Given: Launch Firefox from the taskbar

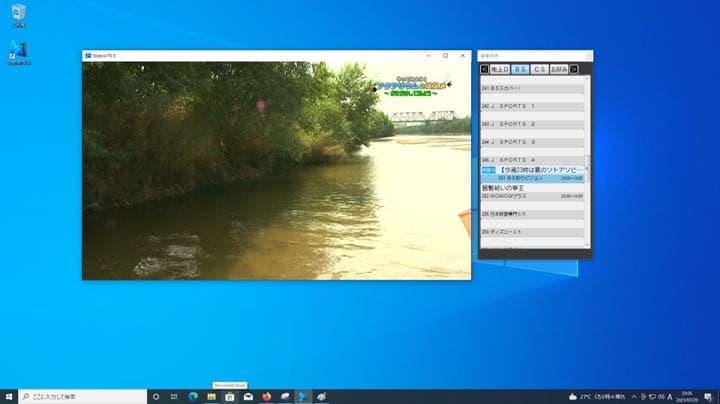Looking at the screenshot, I should [266, 397].
